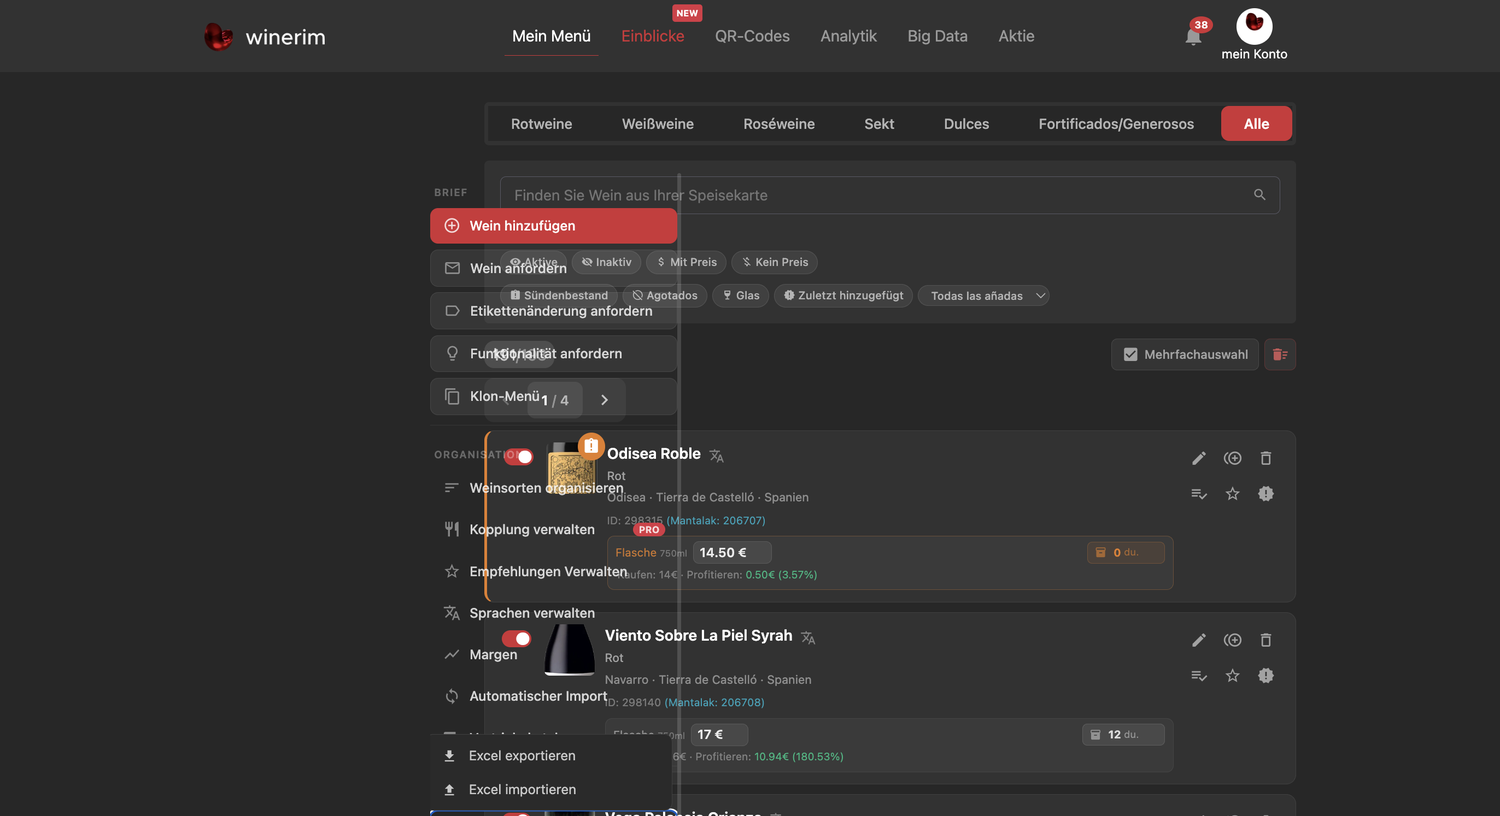
Task: Click the orange stock box icon showing 0 du.
Action: pos(1101,553)
